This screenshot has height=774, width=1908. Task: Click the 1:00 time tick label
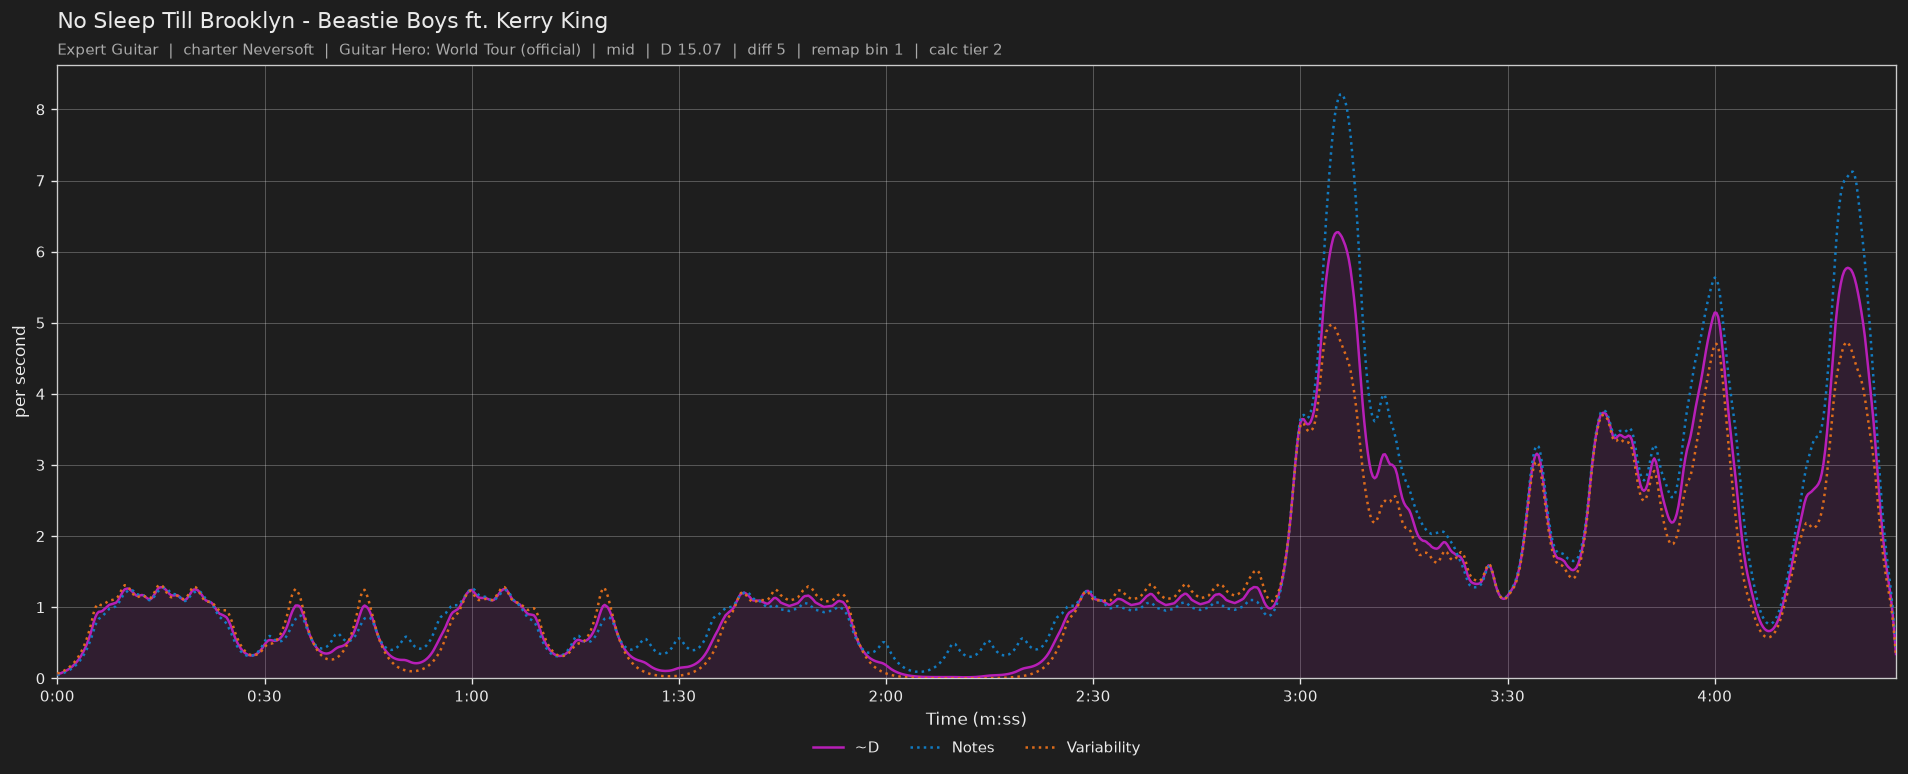(472, 695)
